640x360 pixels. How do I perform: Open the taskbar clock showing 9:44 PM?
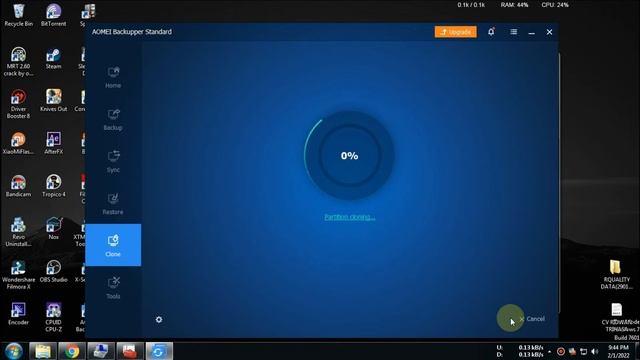point(618,351)
